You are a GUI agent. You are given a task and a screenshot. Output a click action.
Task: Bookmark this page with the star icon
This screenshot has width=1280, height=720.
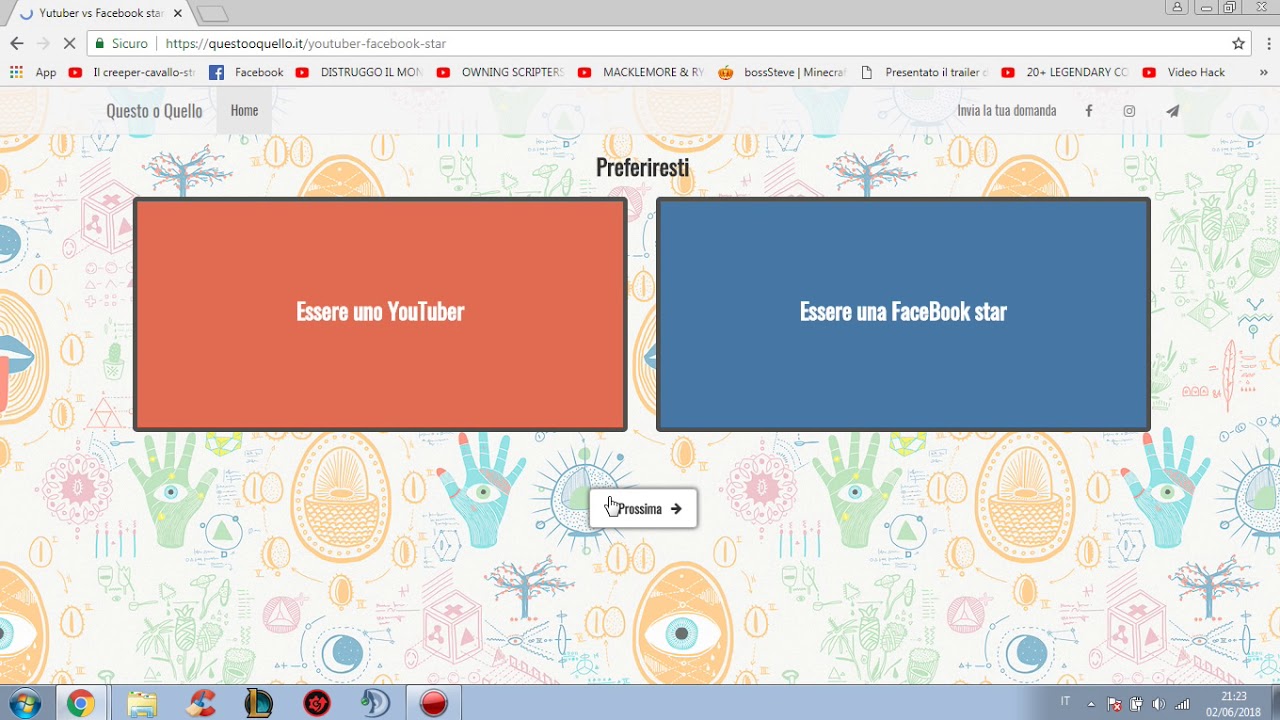[x=1238, y=43]
